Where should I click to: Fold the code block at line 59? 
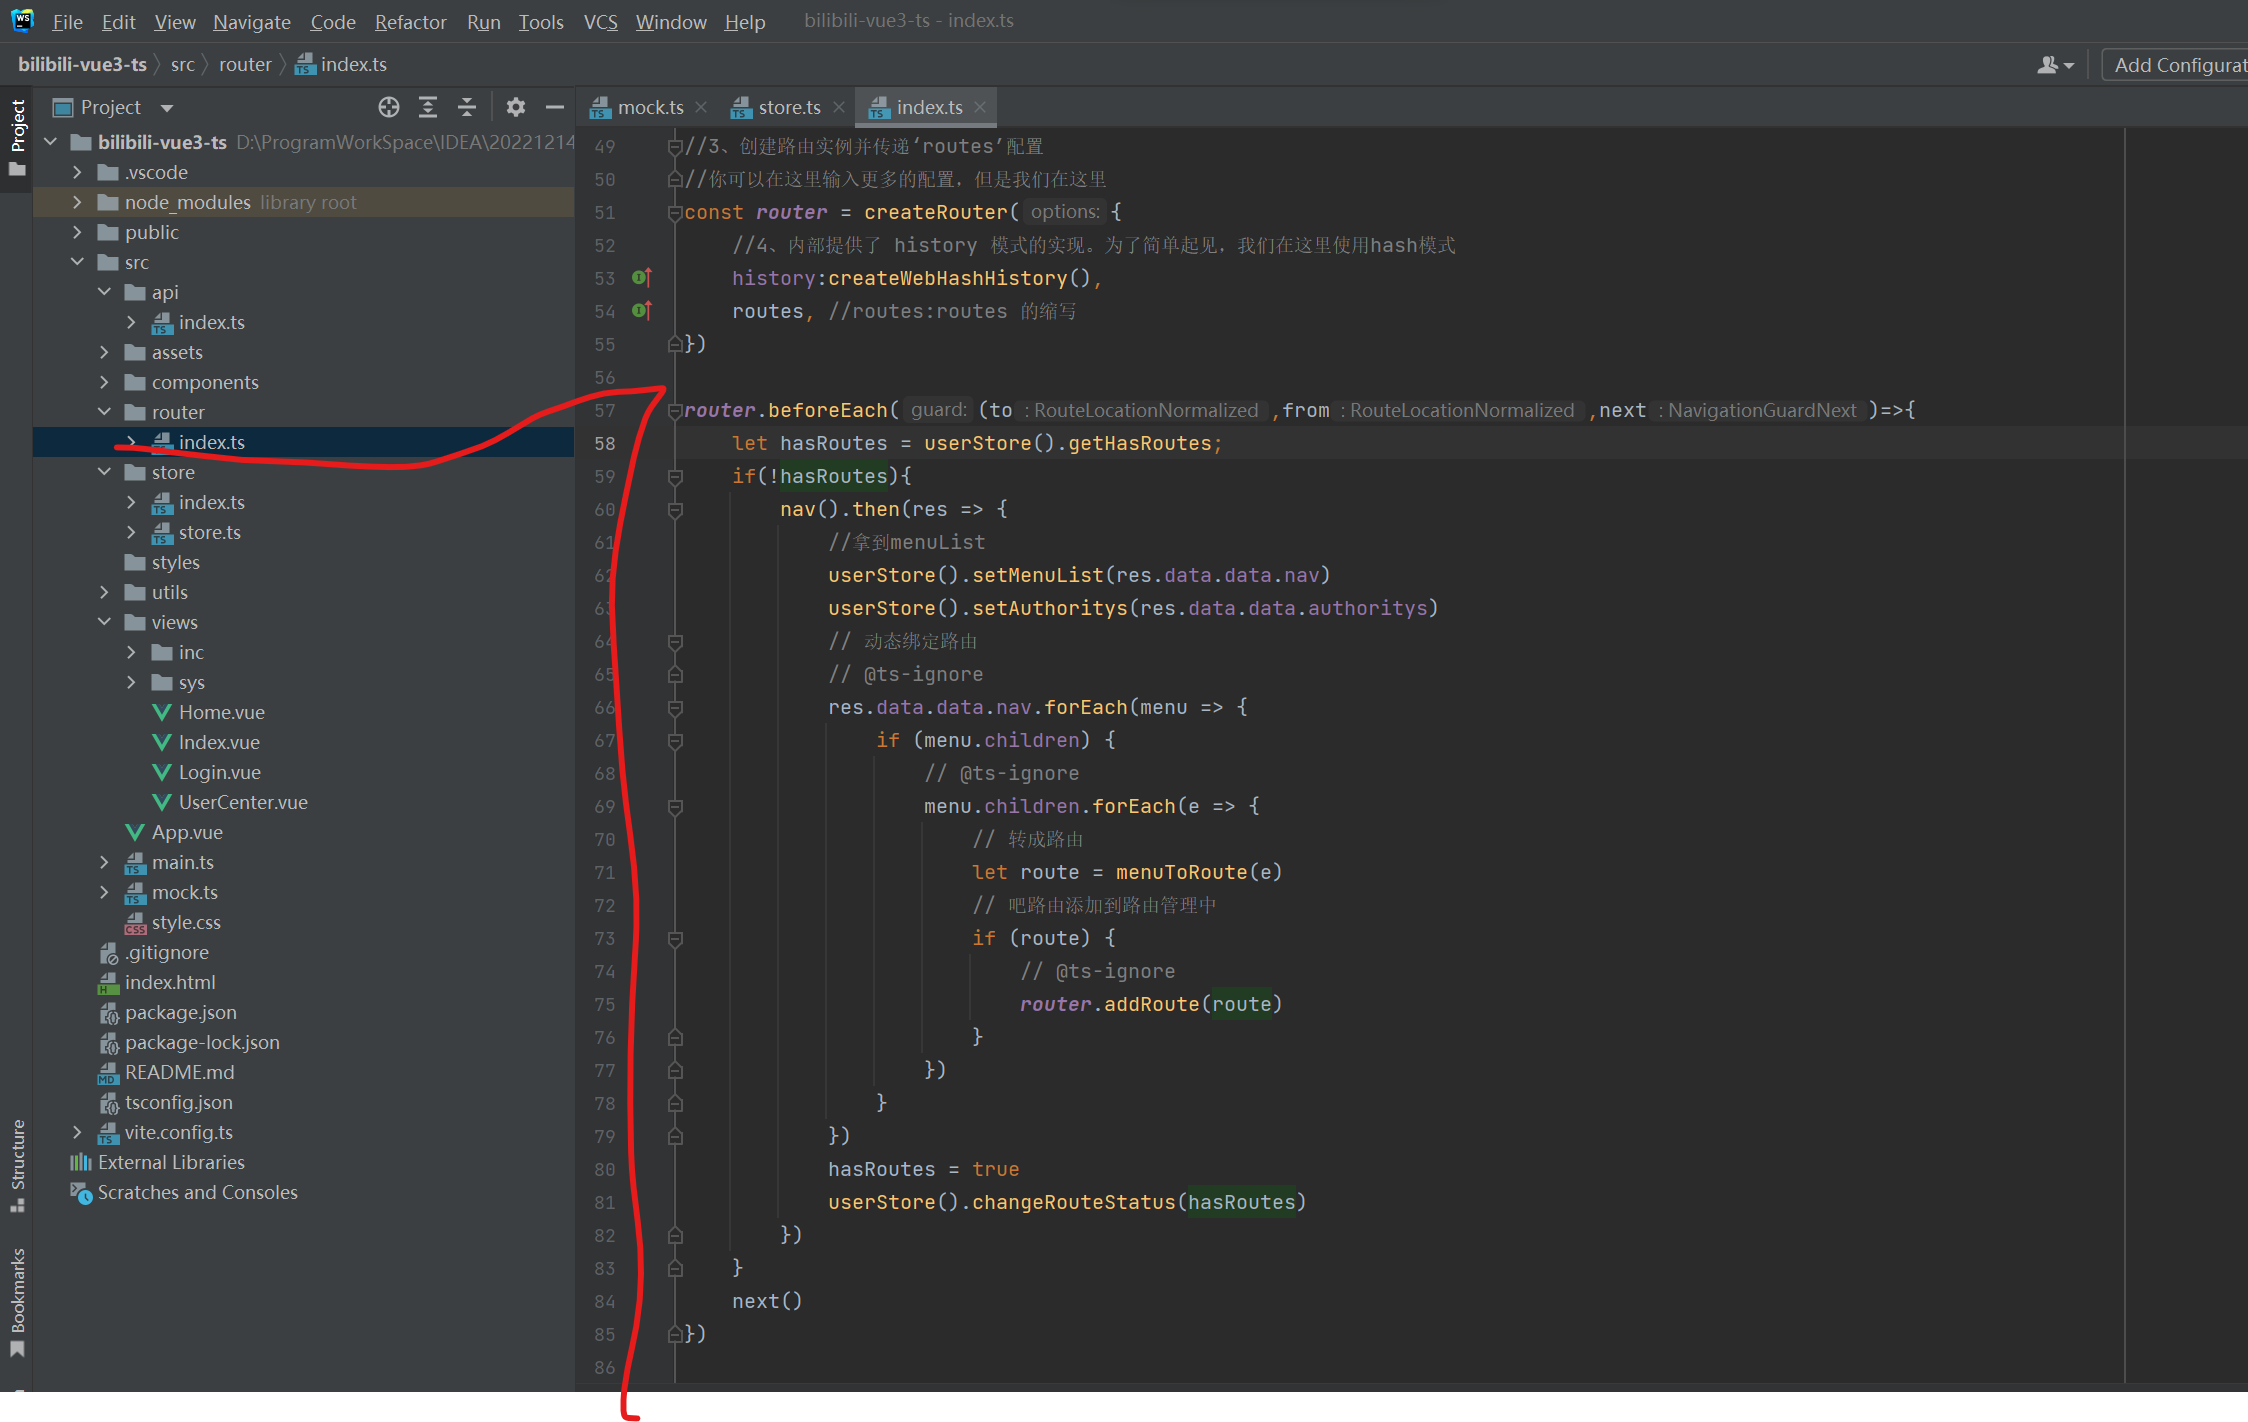[x=675, y=477]
